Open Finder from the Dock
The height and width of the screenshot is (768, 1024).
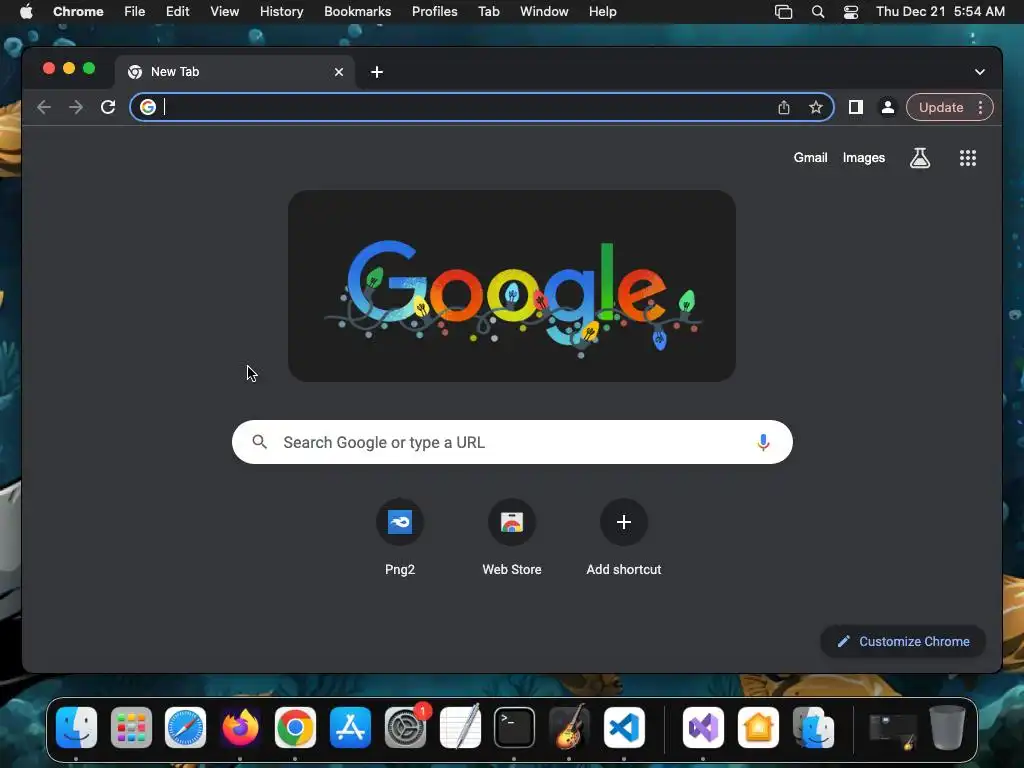click(x=76, y=728)
